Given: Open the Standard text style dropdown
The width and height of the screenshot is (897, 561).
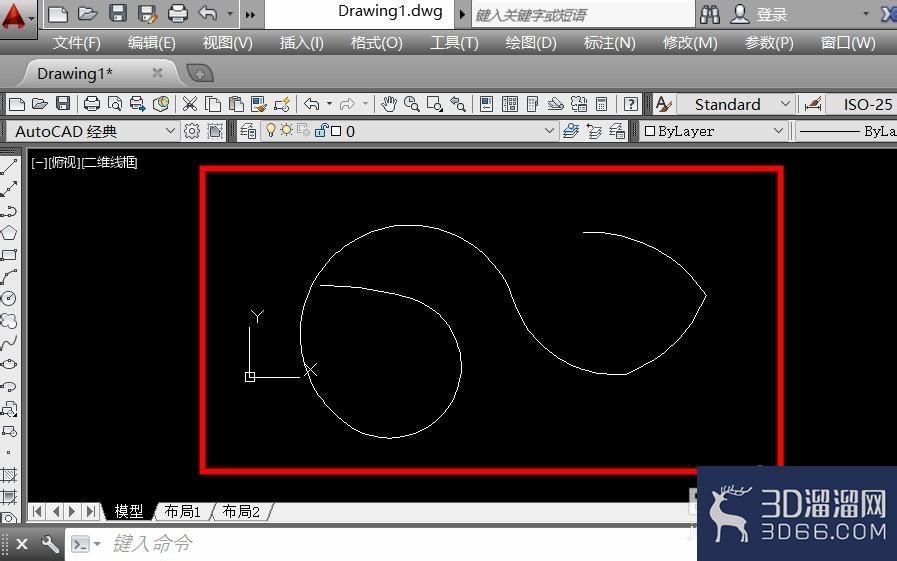Looking at the screenshot, I should (735, 104).
